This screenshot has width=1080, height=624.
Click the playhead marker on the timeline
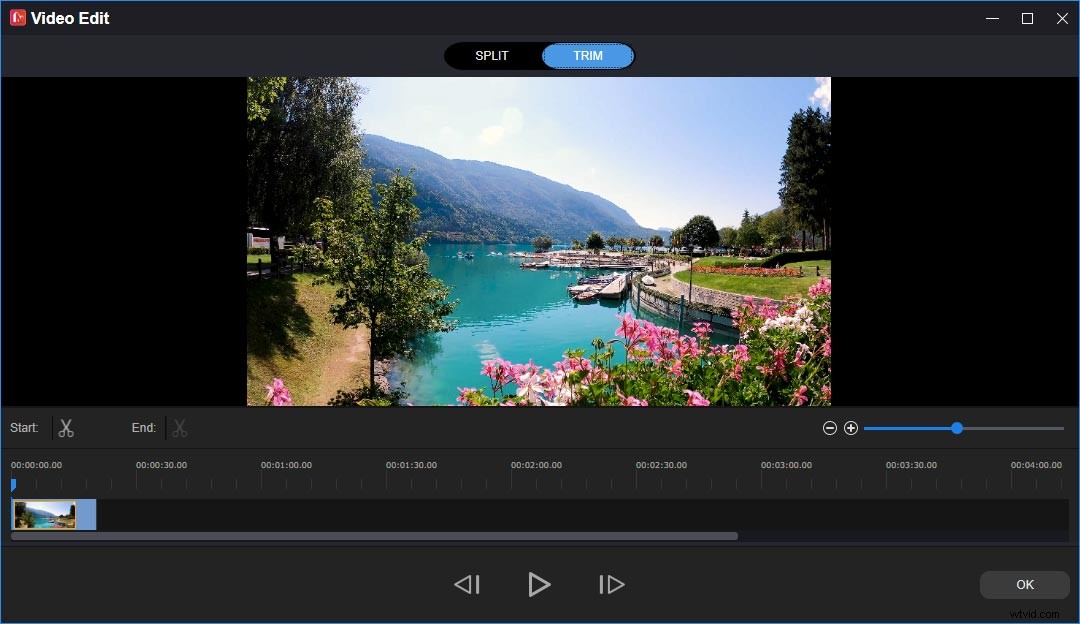pos(13,484)
